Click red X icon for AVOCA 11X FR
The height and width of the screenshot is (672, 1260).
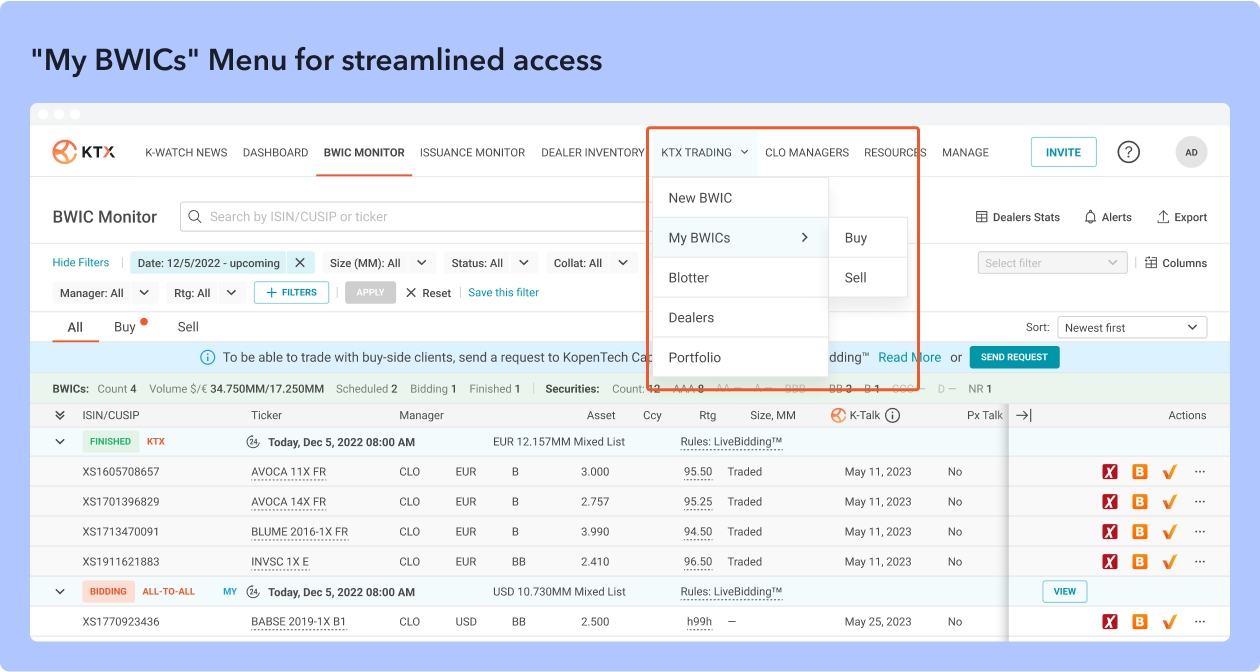[1109, 472]
